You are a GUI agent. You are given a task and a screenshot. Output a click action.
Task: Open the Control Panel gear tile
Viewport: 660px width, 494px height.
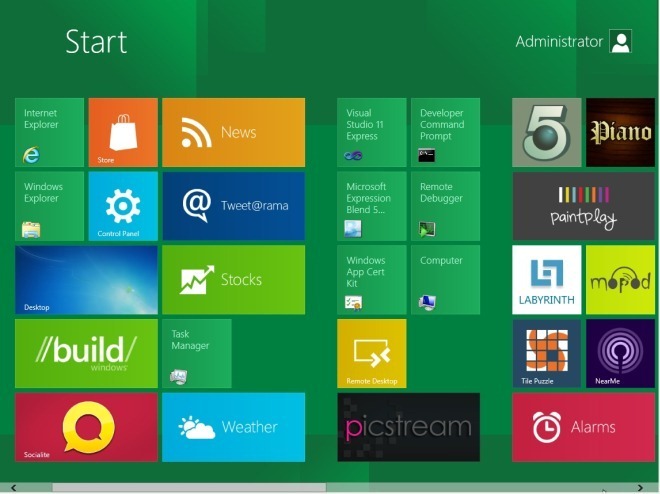tap(123, 206)
